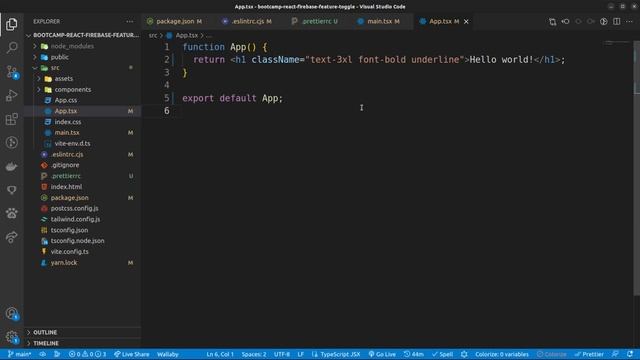Click Live Share in status bar

tap(131, 354)
